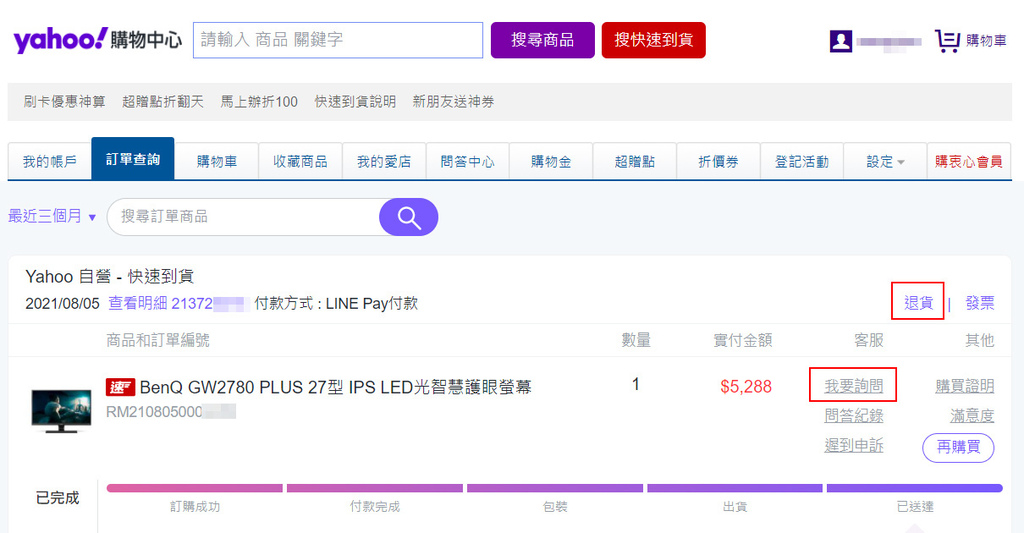This screenshot has height=533, width=1024.
Task: Click the 退貨 return link
Action: click(x=918, y=303)
